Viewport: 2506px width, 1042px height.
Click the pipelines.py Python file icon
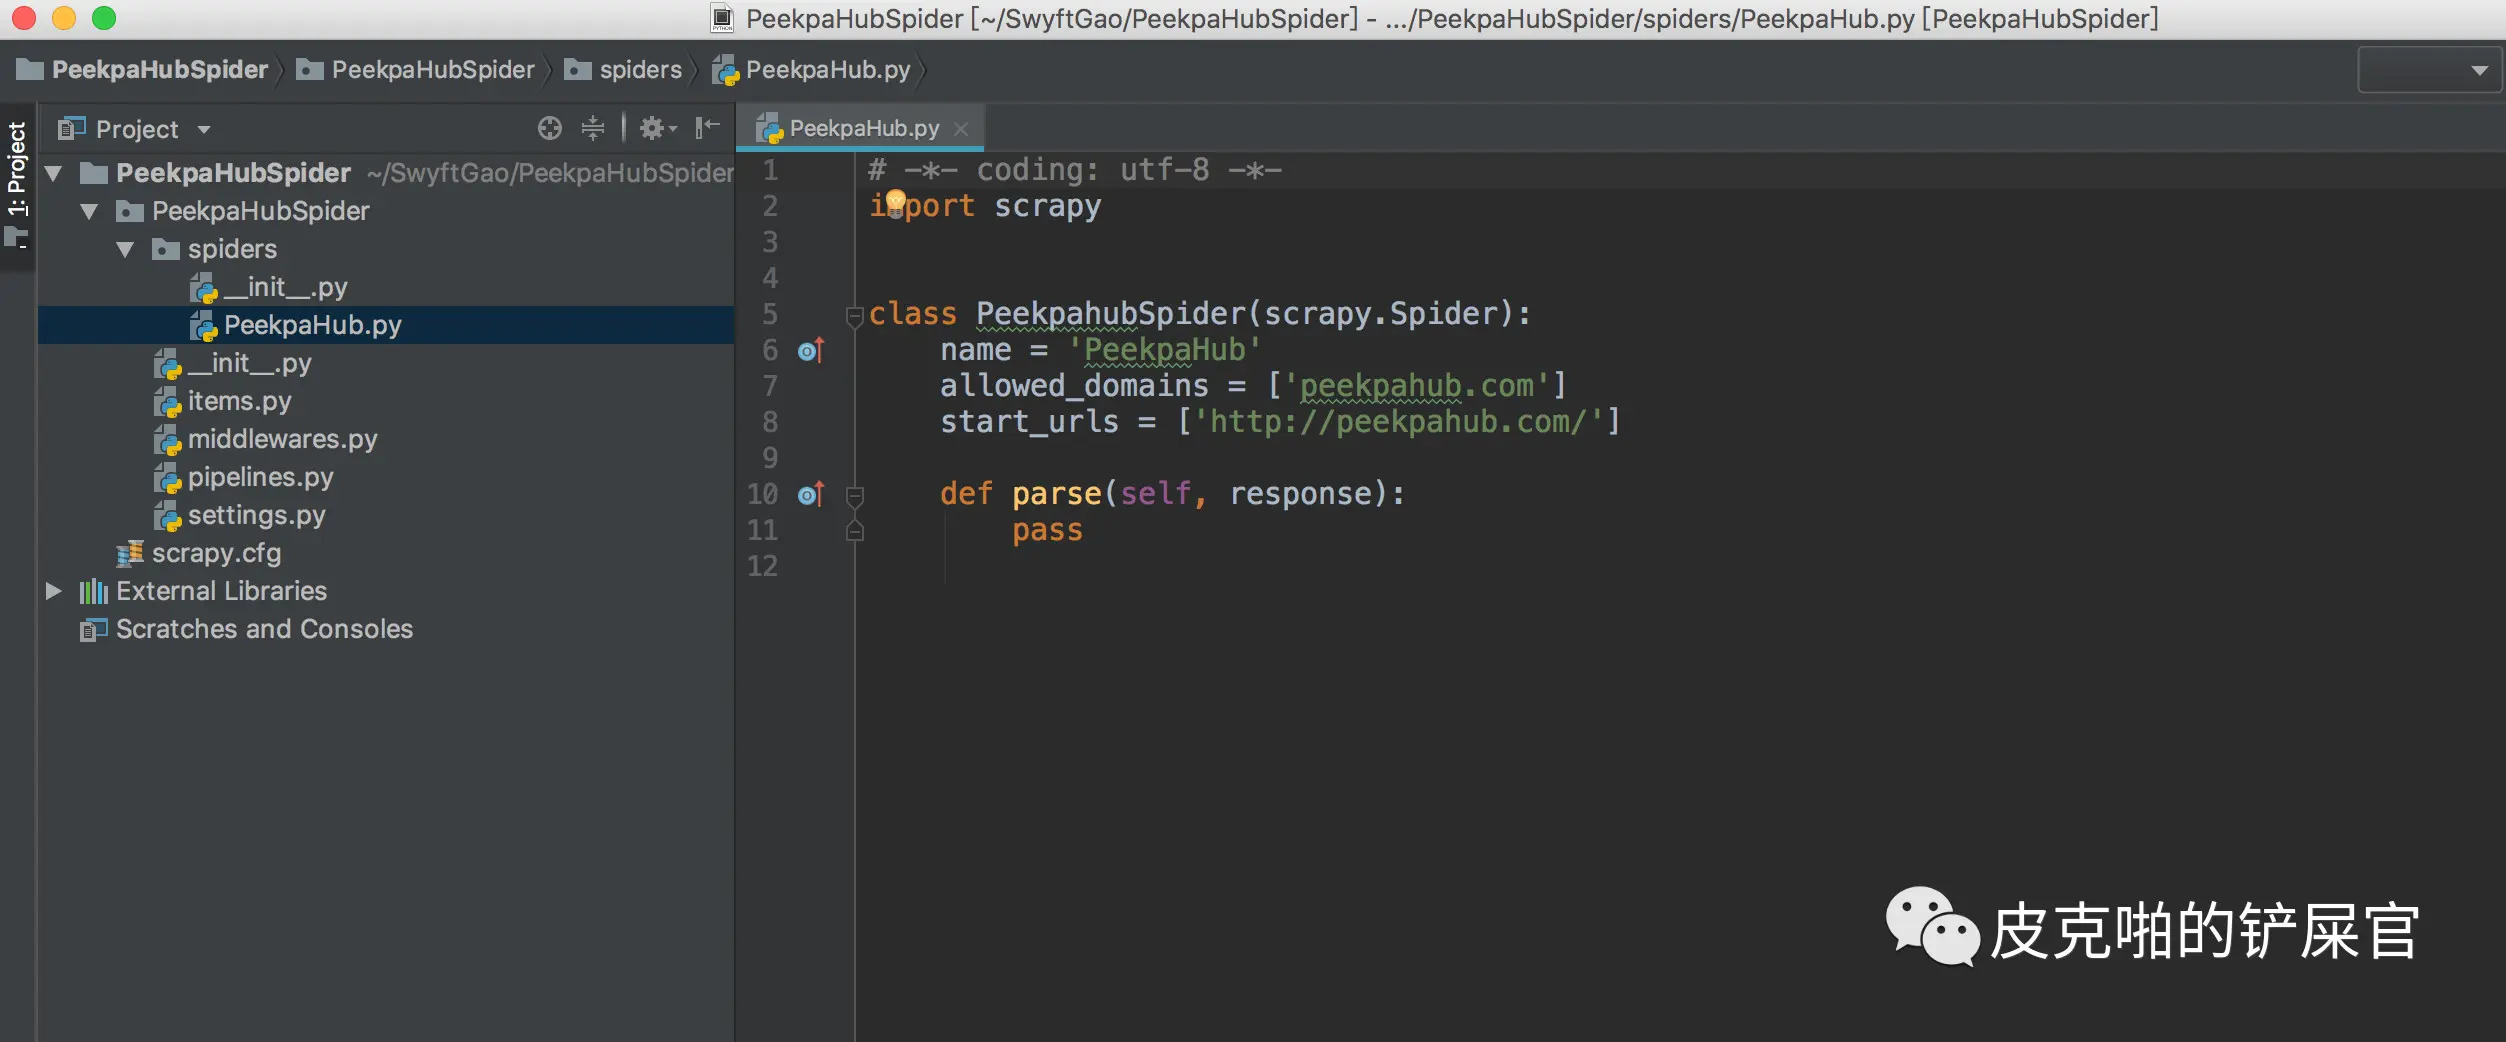pyautogui.click(x=168, y=478)
